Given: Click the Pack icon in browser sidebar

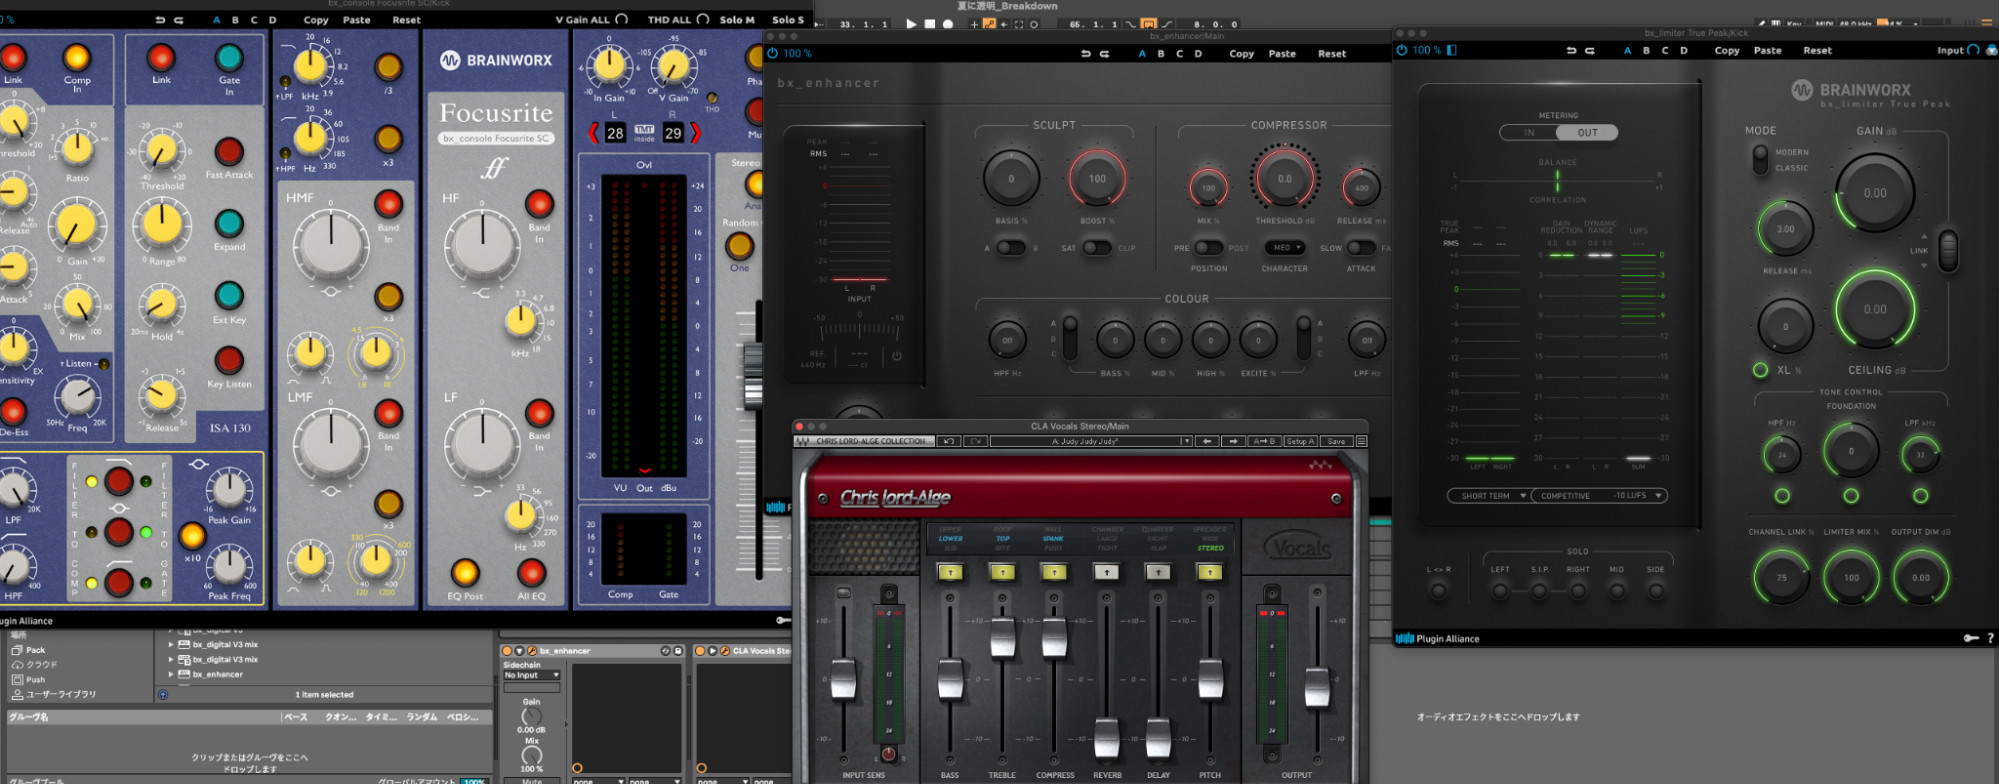Looking at the screenshot, I should point(16,650).
